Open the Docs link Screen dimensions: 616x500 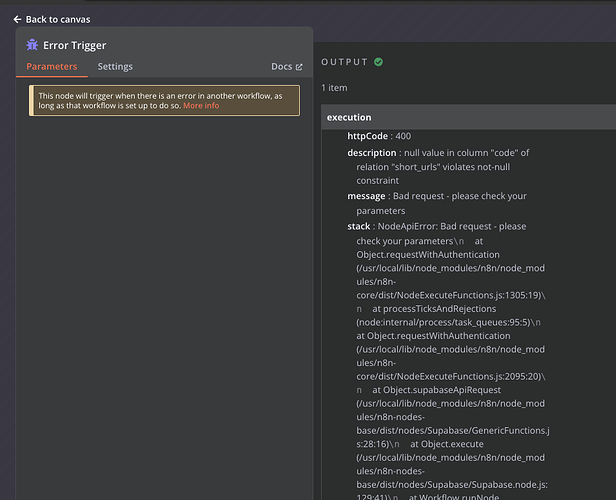[x=286, y=67]
